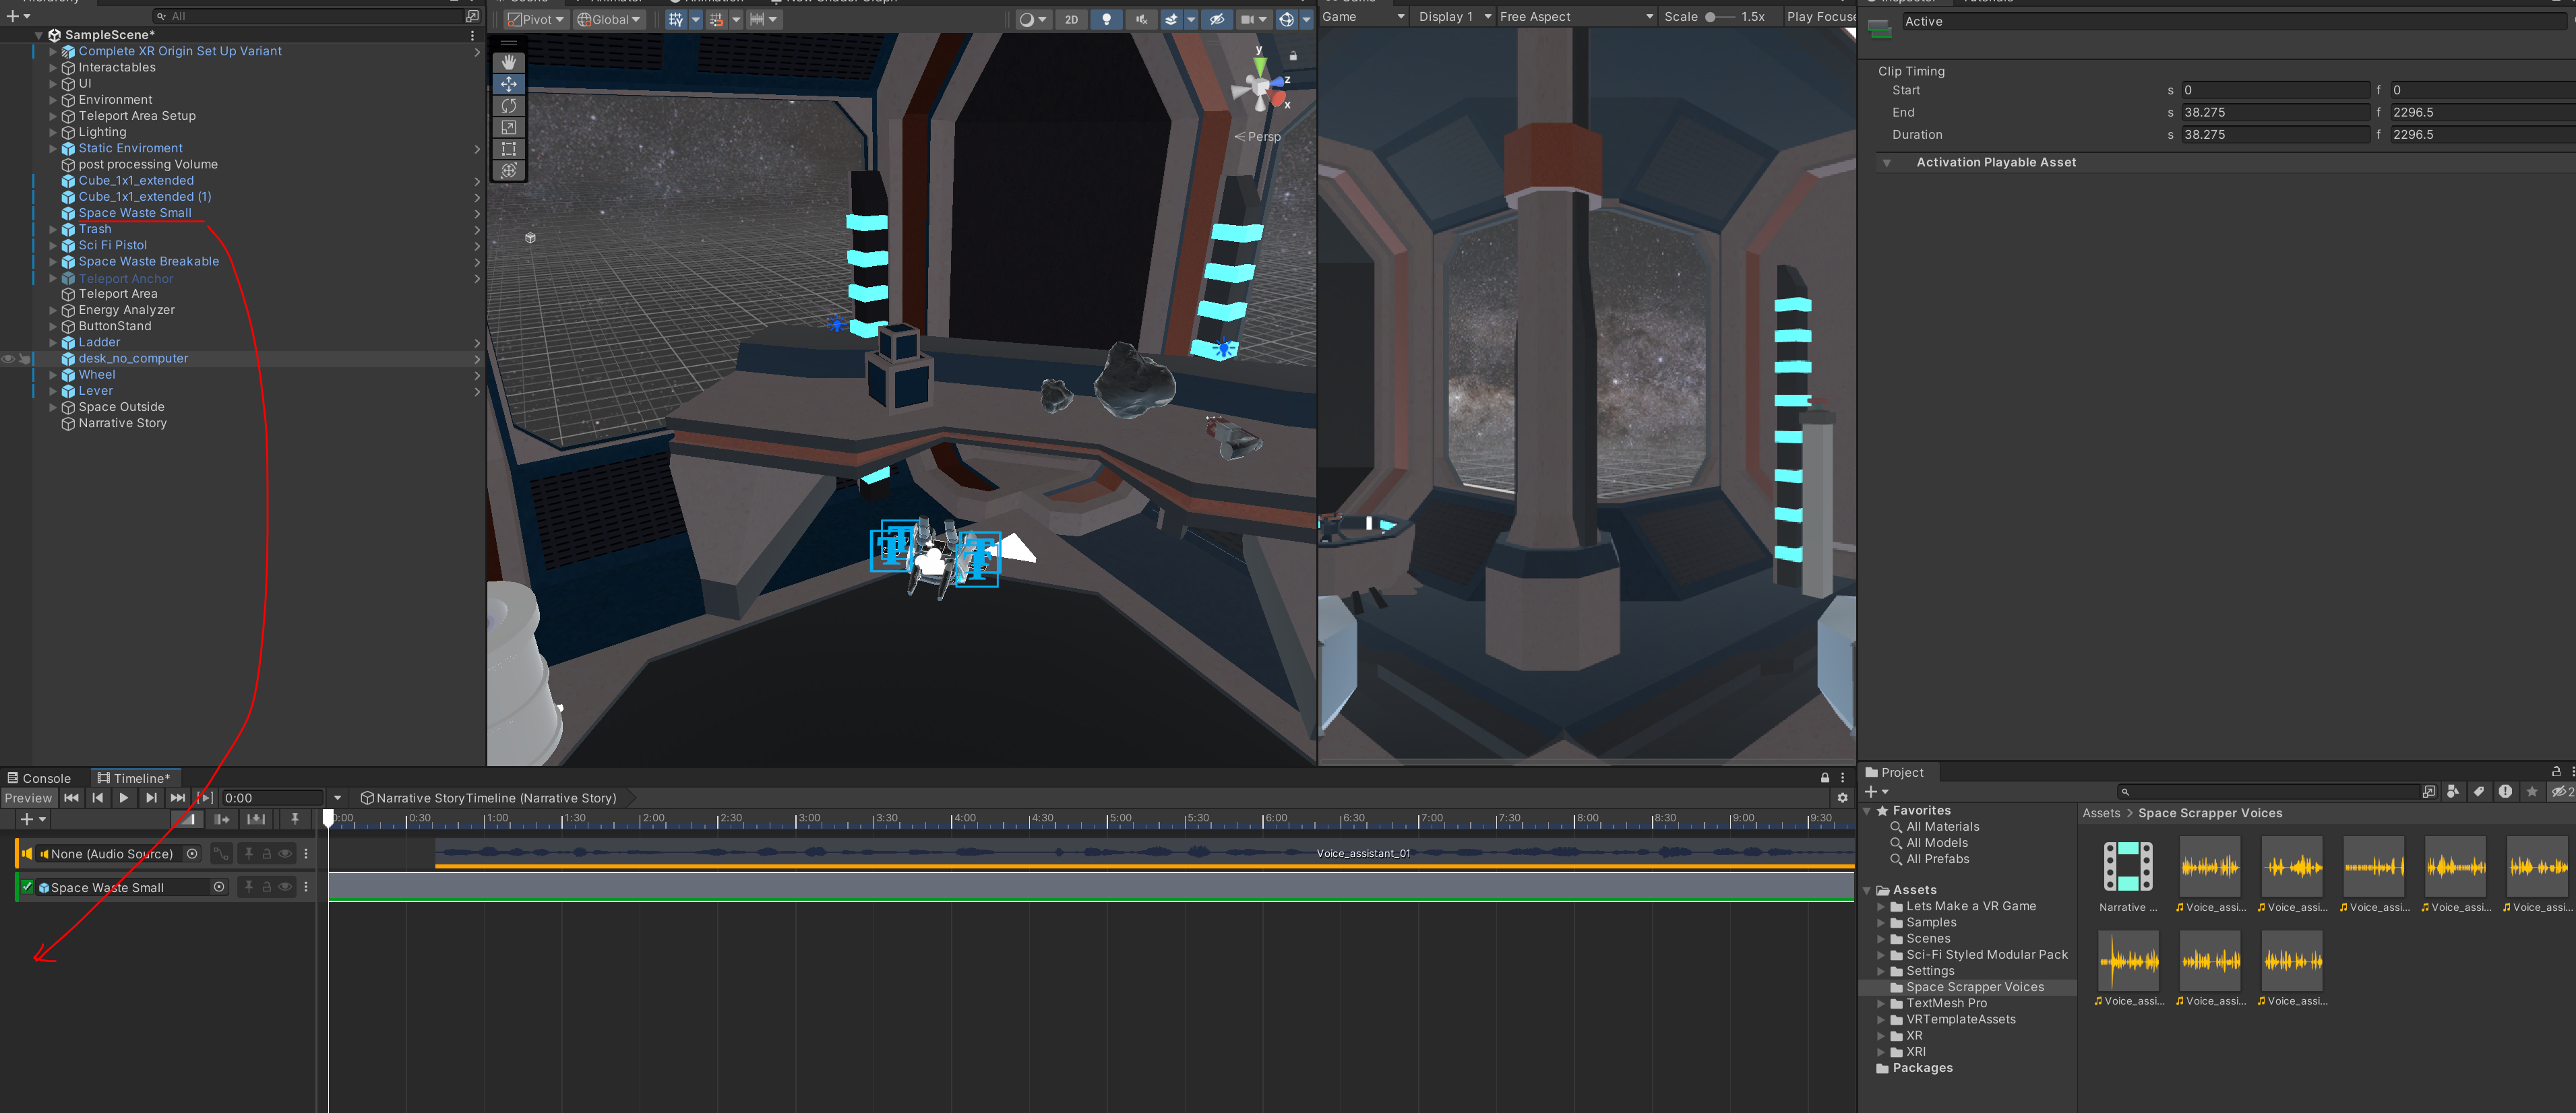Select the Scale tool in scene toolbar
The width and height of the screenshot is (2576, 1113).
(509, 127)
